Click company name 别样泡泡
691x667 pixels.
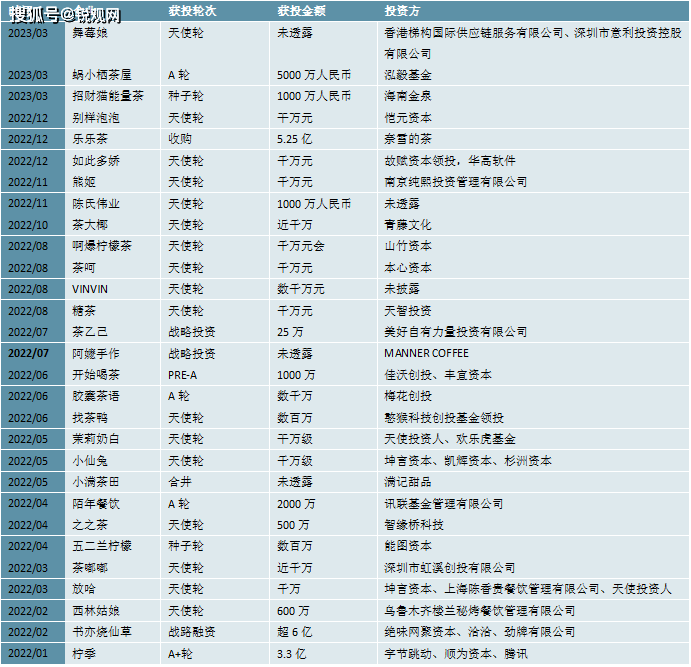point(96,118)
